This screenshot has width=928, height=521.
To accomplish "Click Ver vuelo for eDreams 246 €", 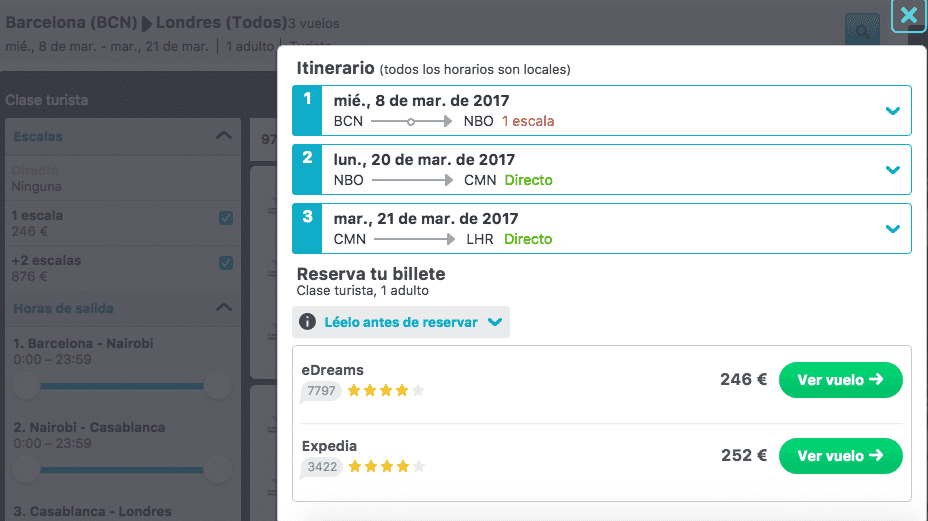I will [840, 380].
